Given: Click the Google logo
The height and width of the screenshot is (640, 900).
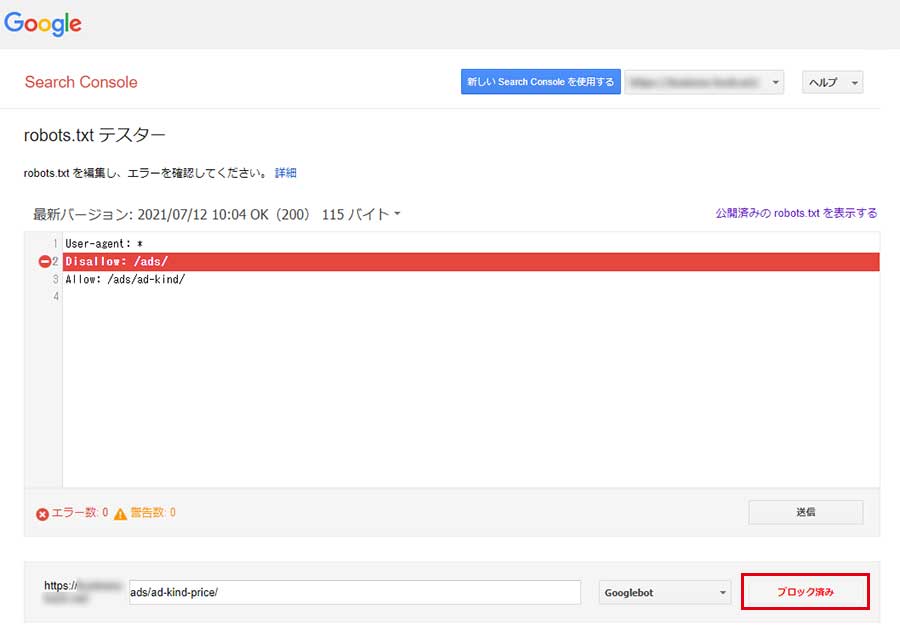Looking at the screenshot, I should [x=43, y=24].
